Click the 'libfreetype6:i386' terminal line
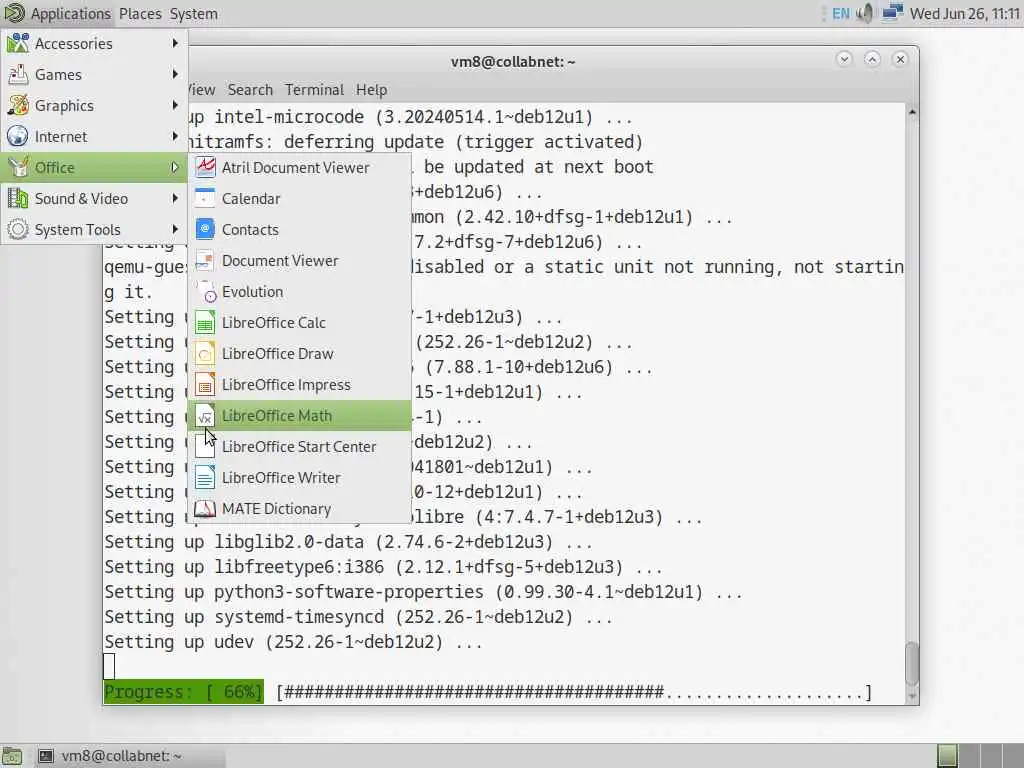 click(x=383, y=567)
